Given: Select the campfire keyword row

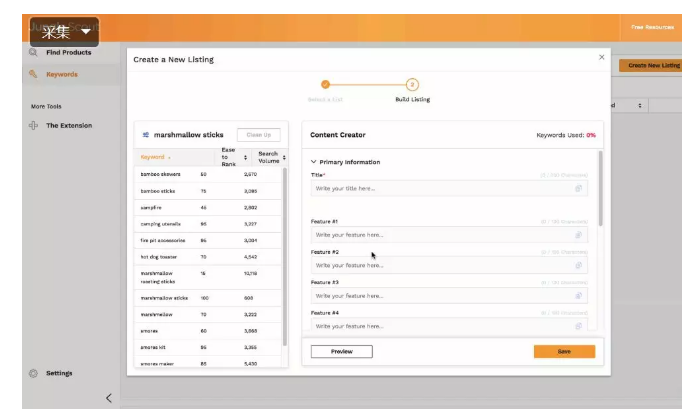Looking at the screenshot, I should 208,208.
